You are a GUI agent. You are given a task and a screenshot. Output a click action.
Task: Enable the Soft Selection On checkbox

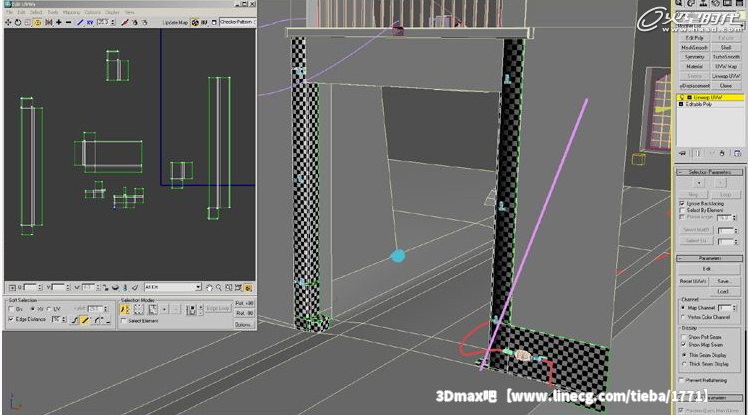pos(11,309)
